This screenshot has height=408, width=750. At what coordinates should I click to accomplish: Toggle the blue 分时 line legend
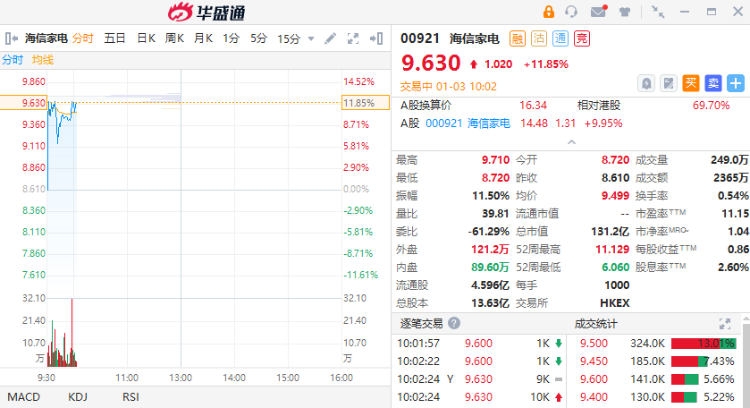click(12, 60)
